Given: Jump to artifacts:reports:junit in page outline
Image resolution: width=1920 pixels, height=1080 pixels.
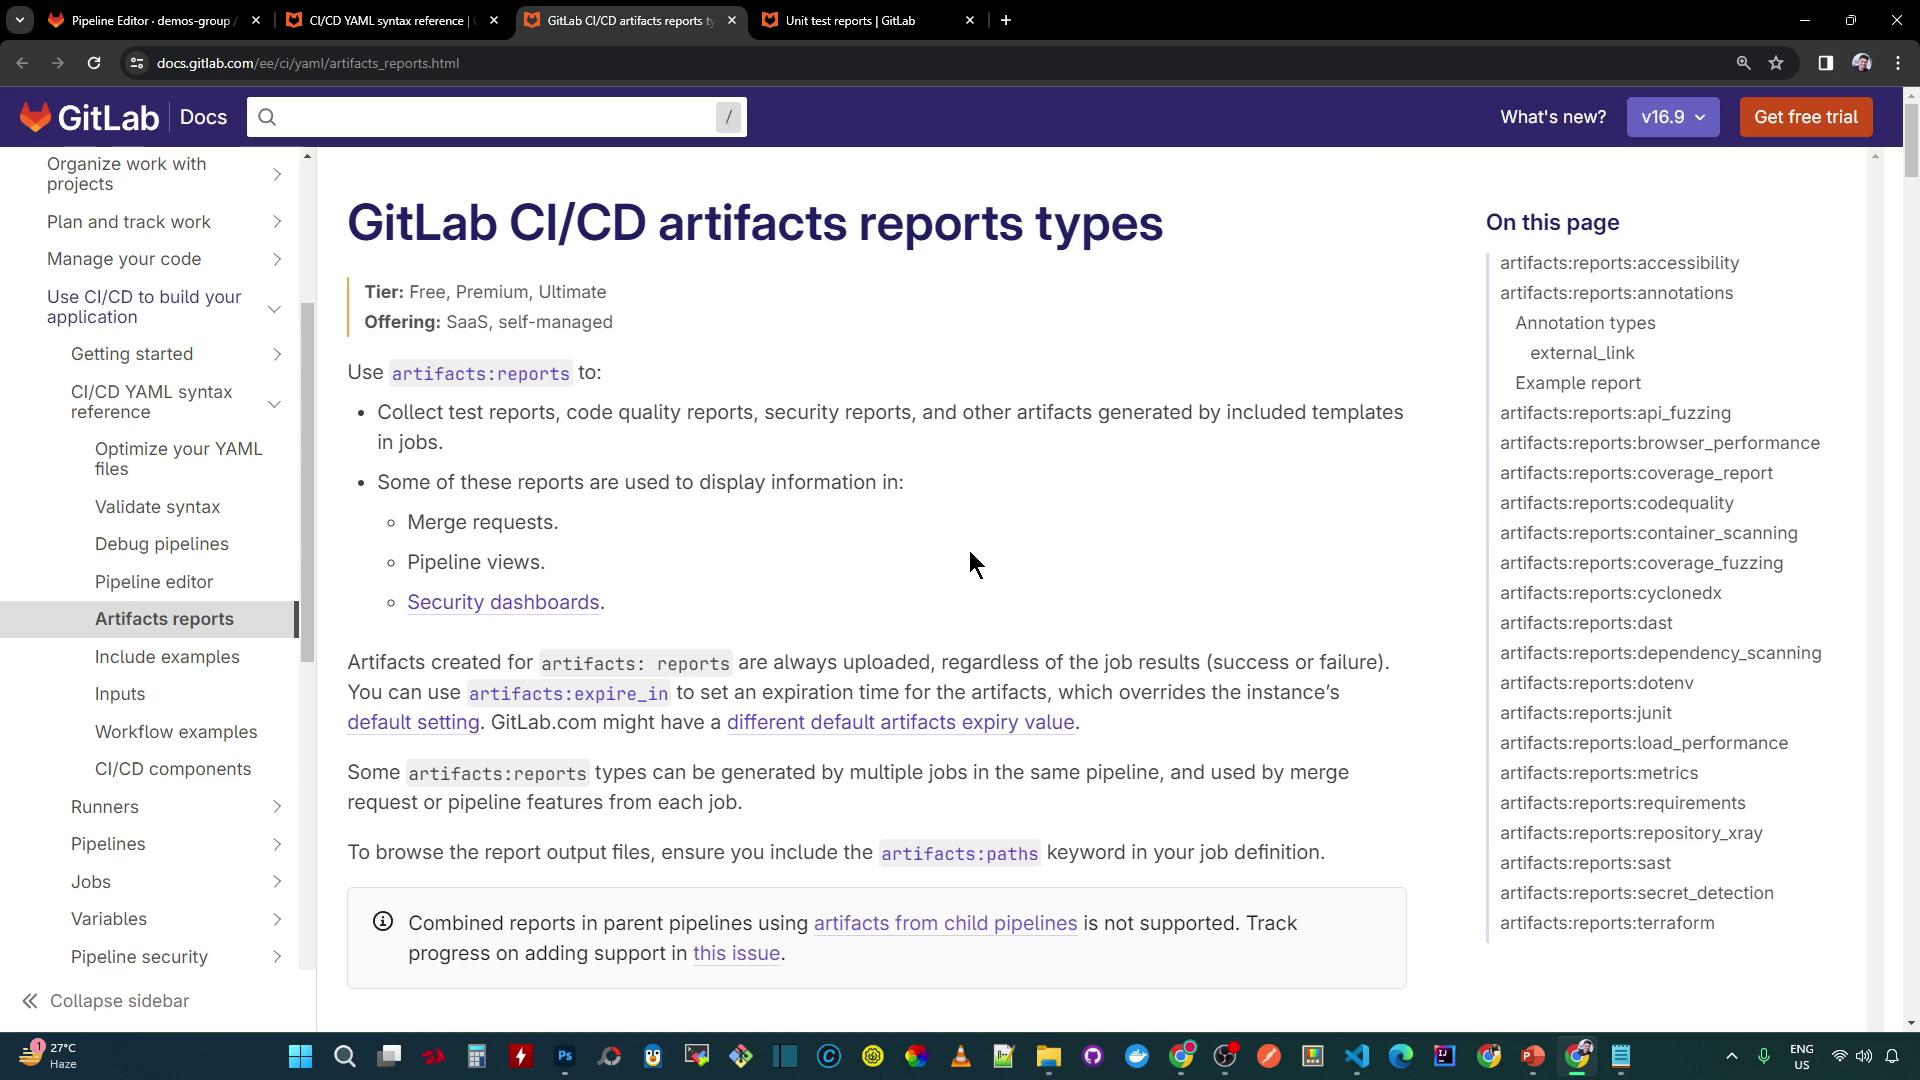Looking at the screenshot, I should 1585,713.
